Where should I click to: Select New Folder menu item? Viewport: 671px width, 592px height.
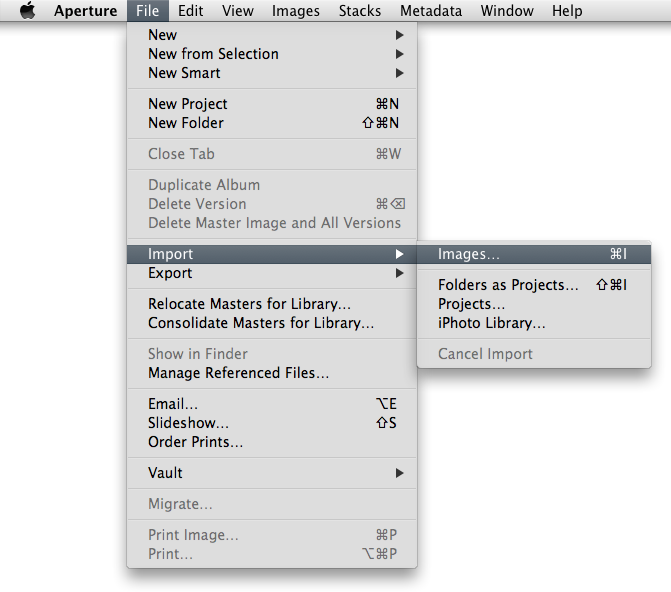(186, 123)
